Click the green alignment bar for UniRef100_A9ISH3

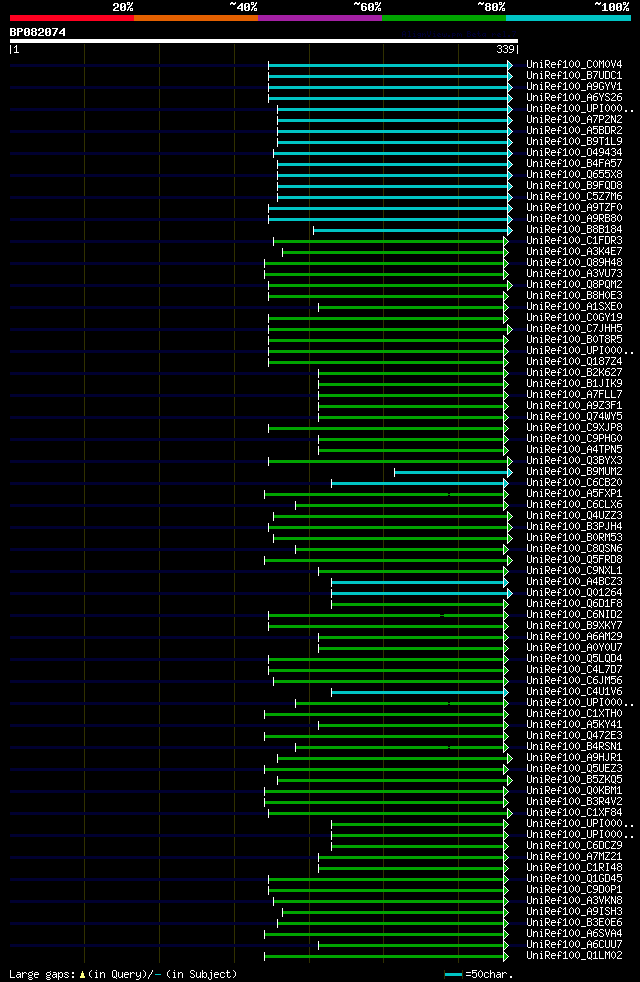pyautogui.click(x=395, y=912)
